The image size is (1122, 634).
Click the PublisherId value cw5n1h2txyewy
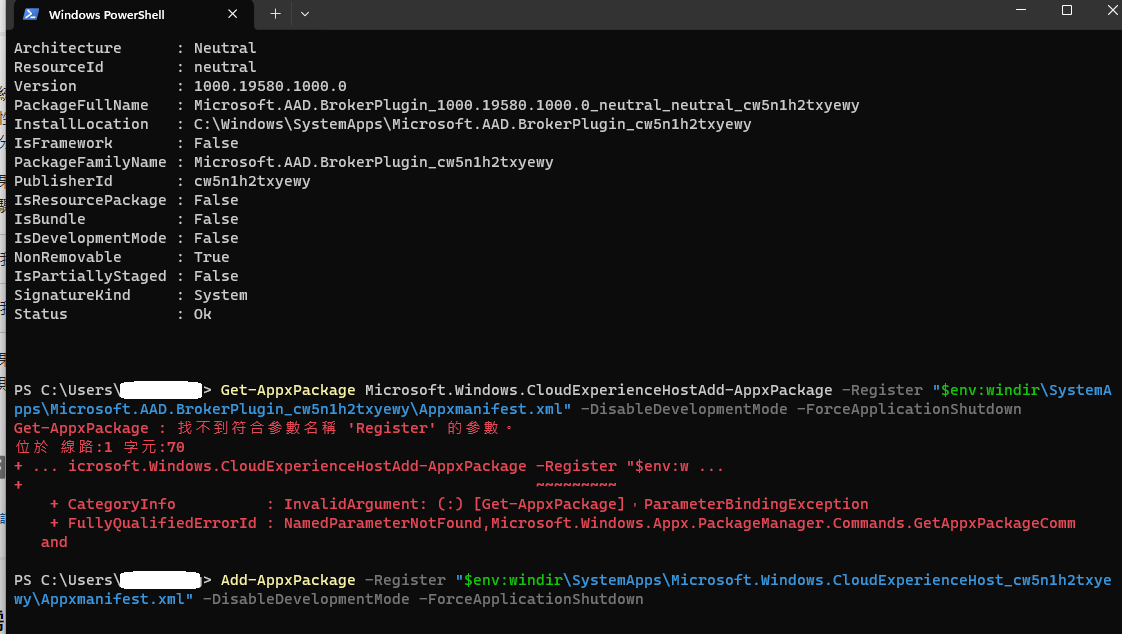pos(252,182)
